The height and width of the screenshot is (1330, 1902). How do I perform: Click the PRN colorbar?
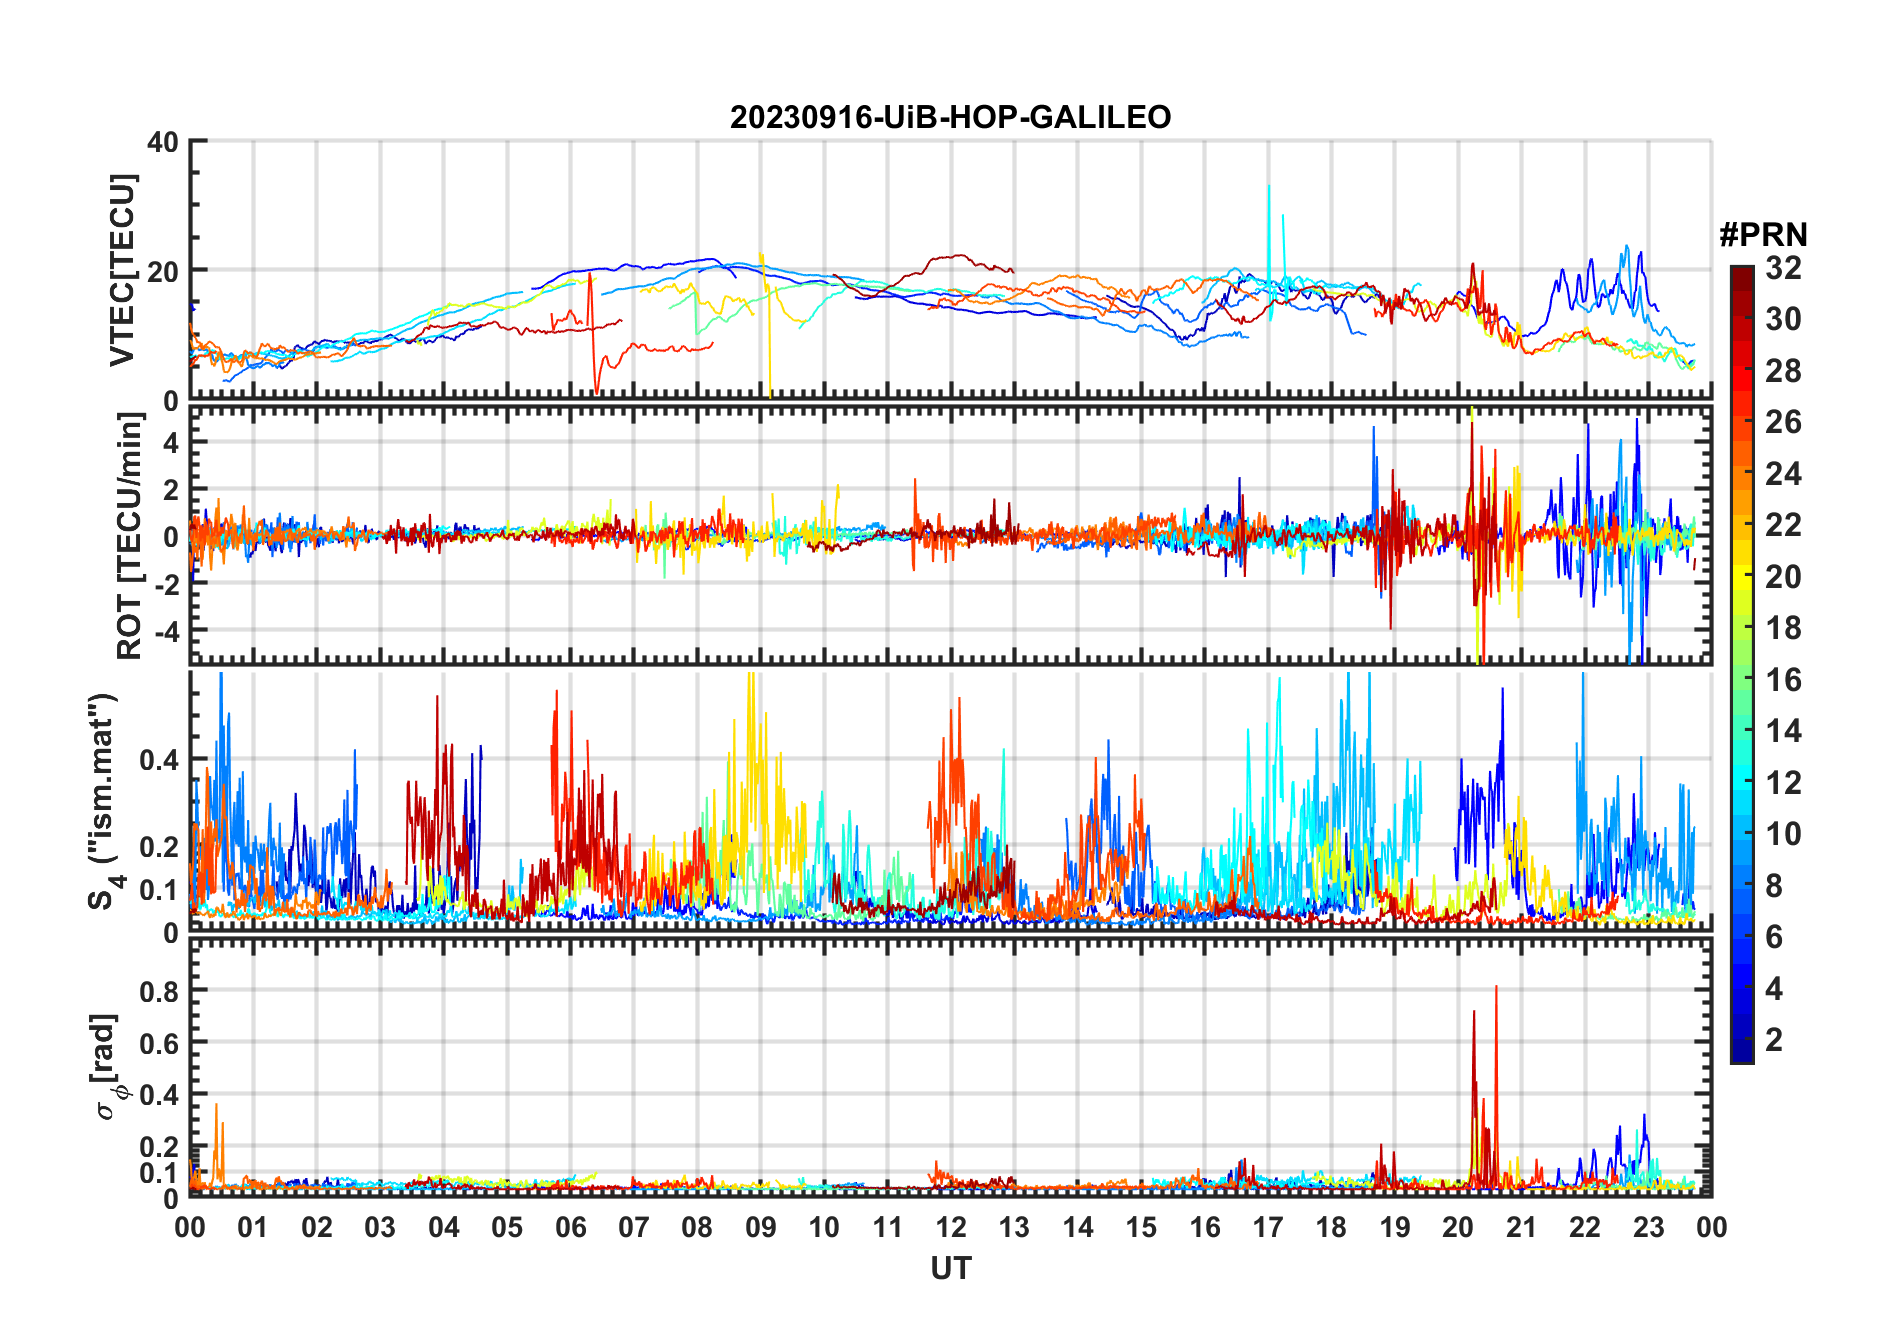(x=1741, y=664)
